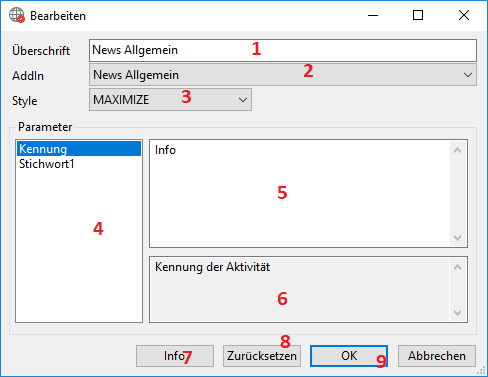Click scroll up arrow of Info text area
The height and width of the screenshot is (377, 488).
click(458, 150)
